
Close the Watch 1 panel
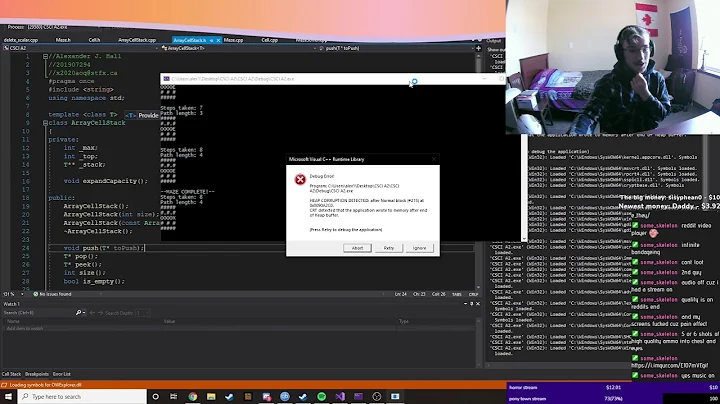pyautogui.click(x=478, y=304)
